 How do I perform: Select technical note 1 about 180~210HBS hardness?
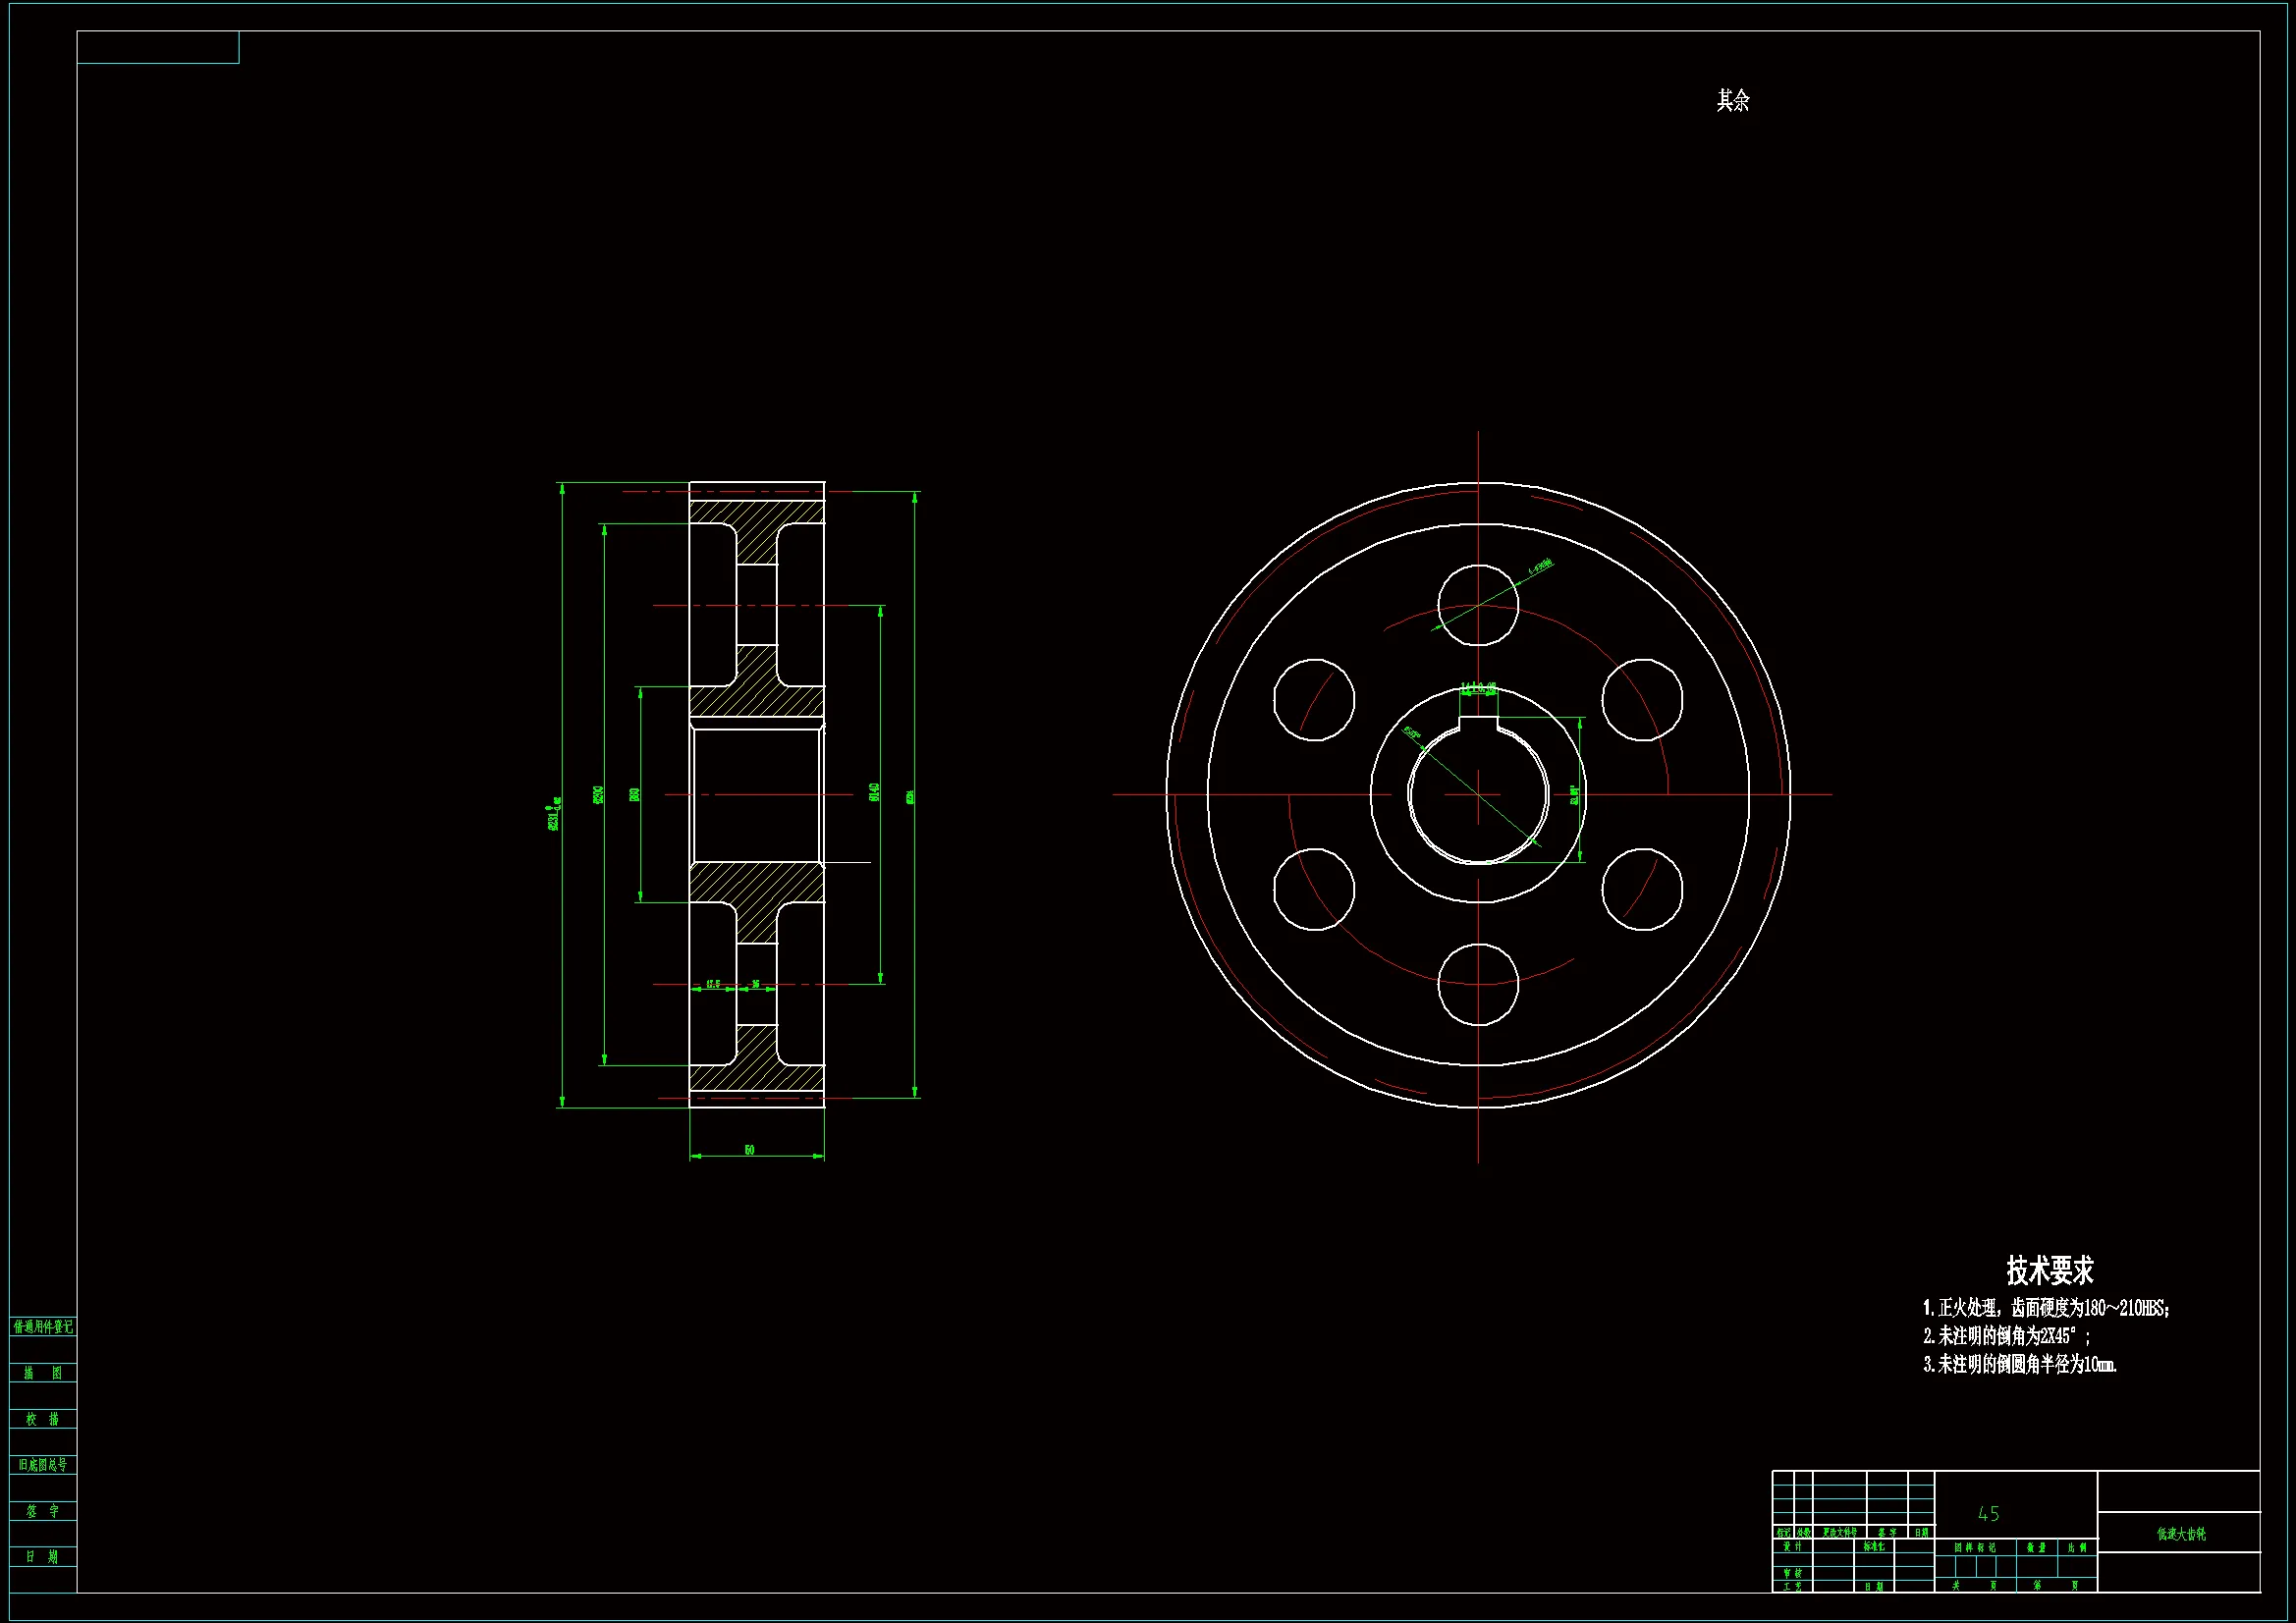coord(2045,1308)
